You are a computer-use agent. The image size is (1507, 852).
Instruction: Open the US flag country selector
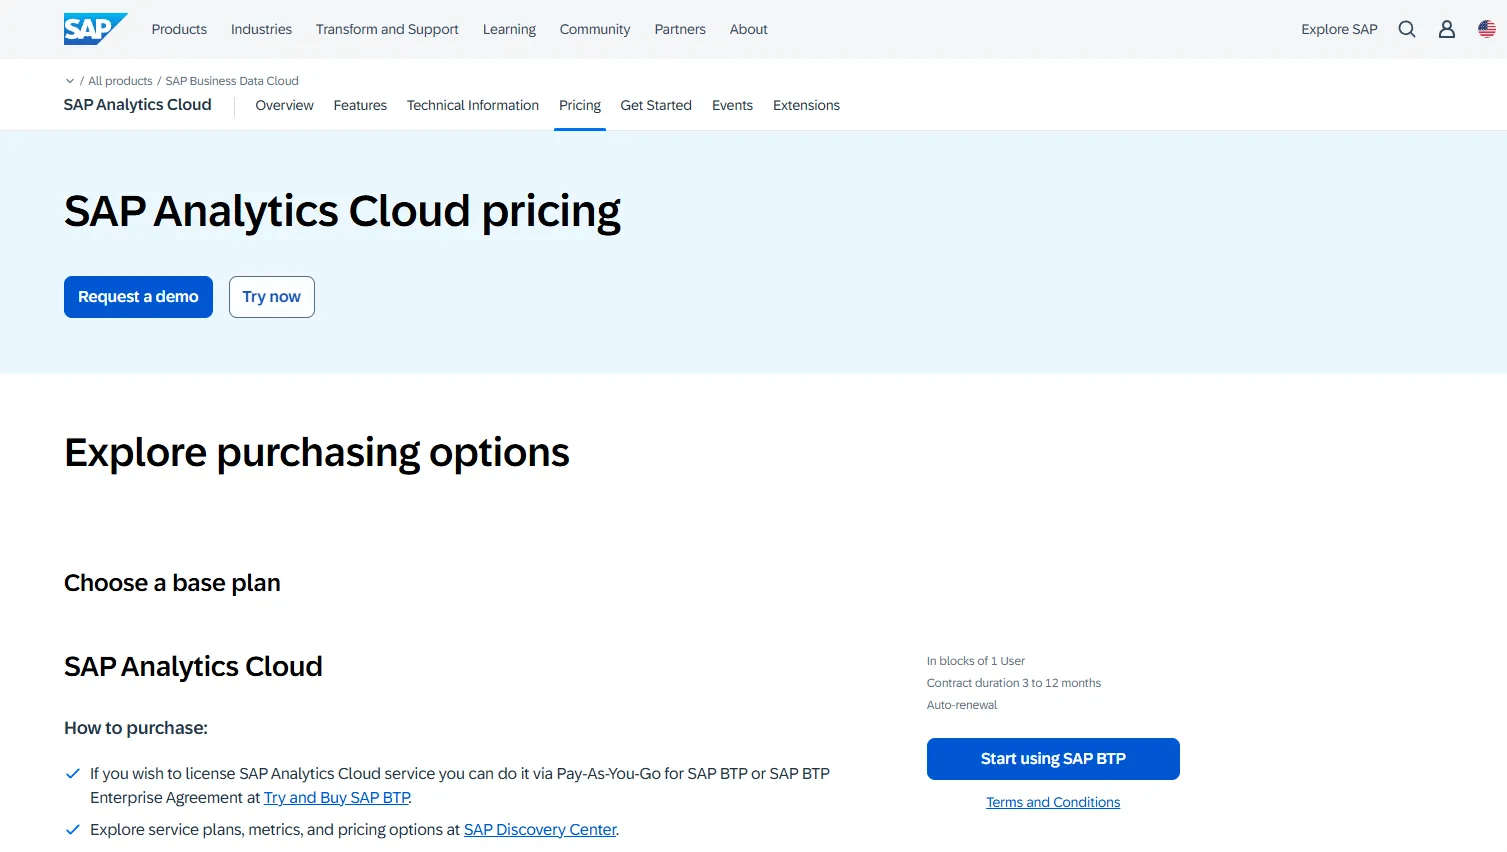[x=1486, y=29]
